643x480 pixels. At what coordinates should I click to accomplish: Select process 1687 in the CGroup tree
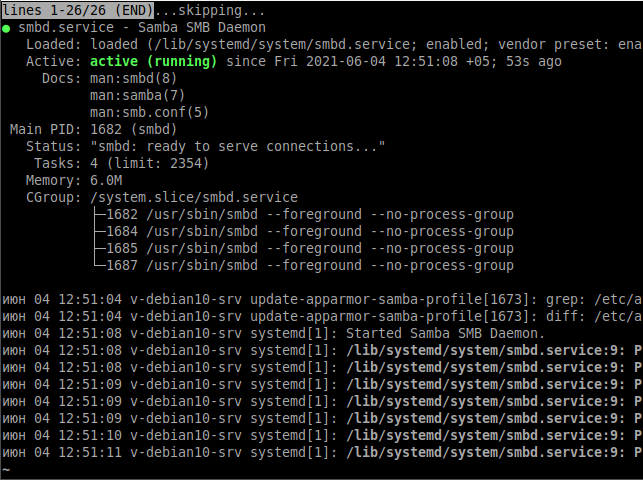(310, 266)
